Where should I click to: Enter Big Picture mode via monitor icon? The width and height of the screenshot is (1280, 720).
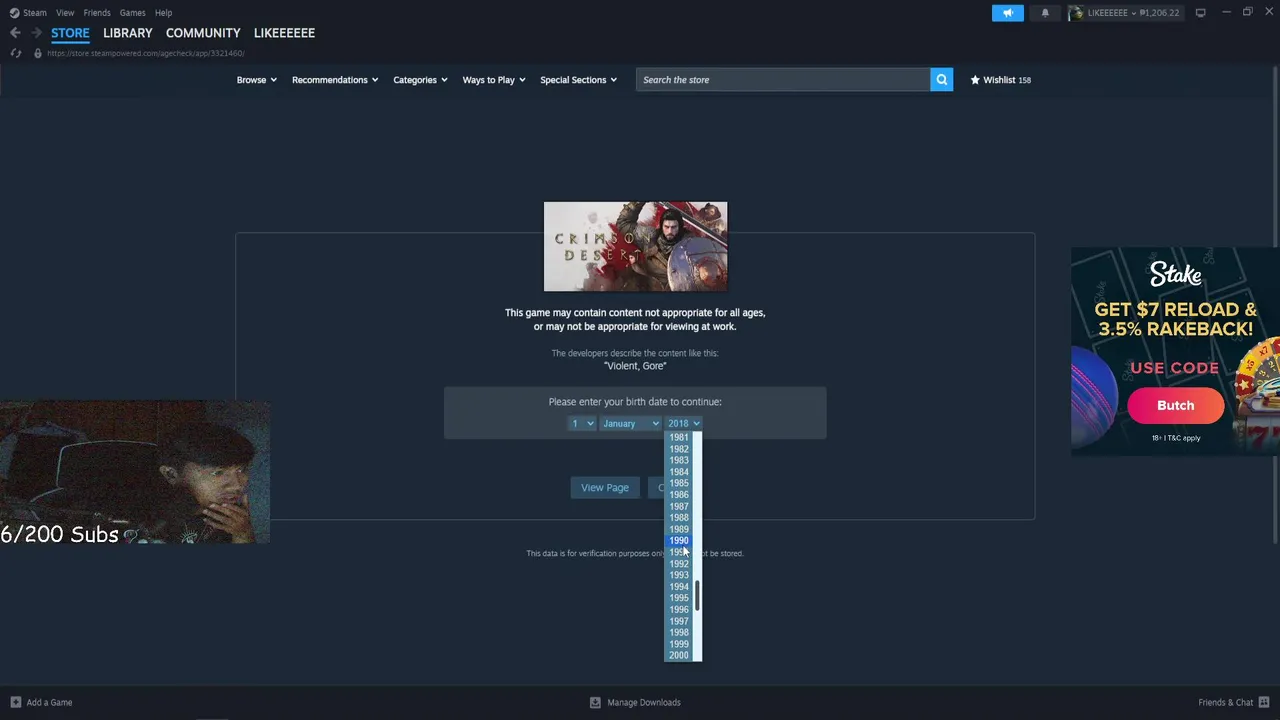1200,13
